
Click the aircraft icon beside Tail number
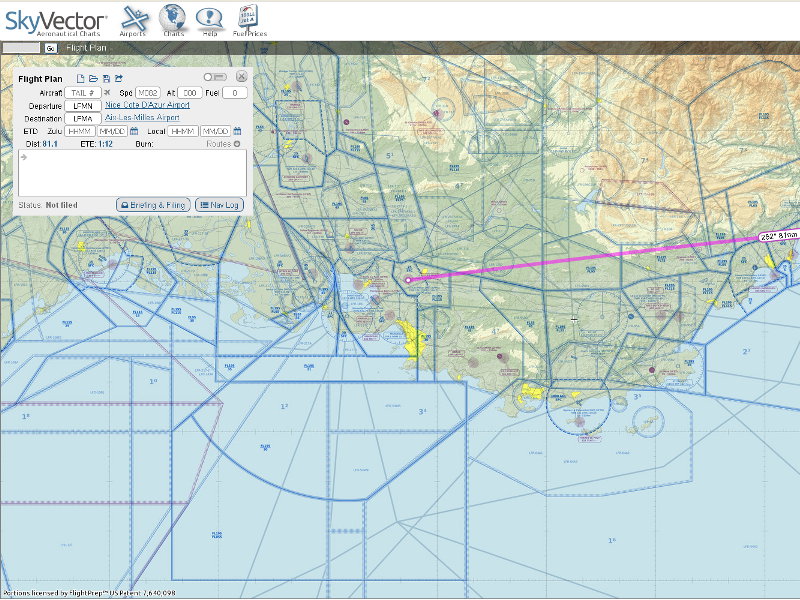point(108,92)
